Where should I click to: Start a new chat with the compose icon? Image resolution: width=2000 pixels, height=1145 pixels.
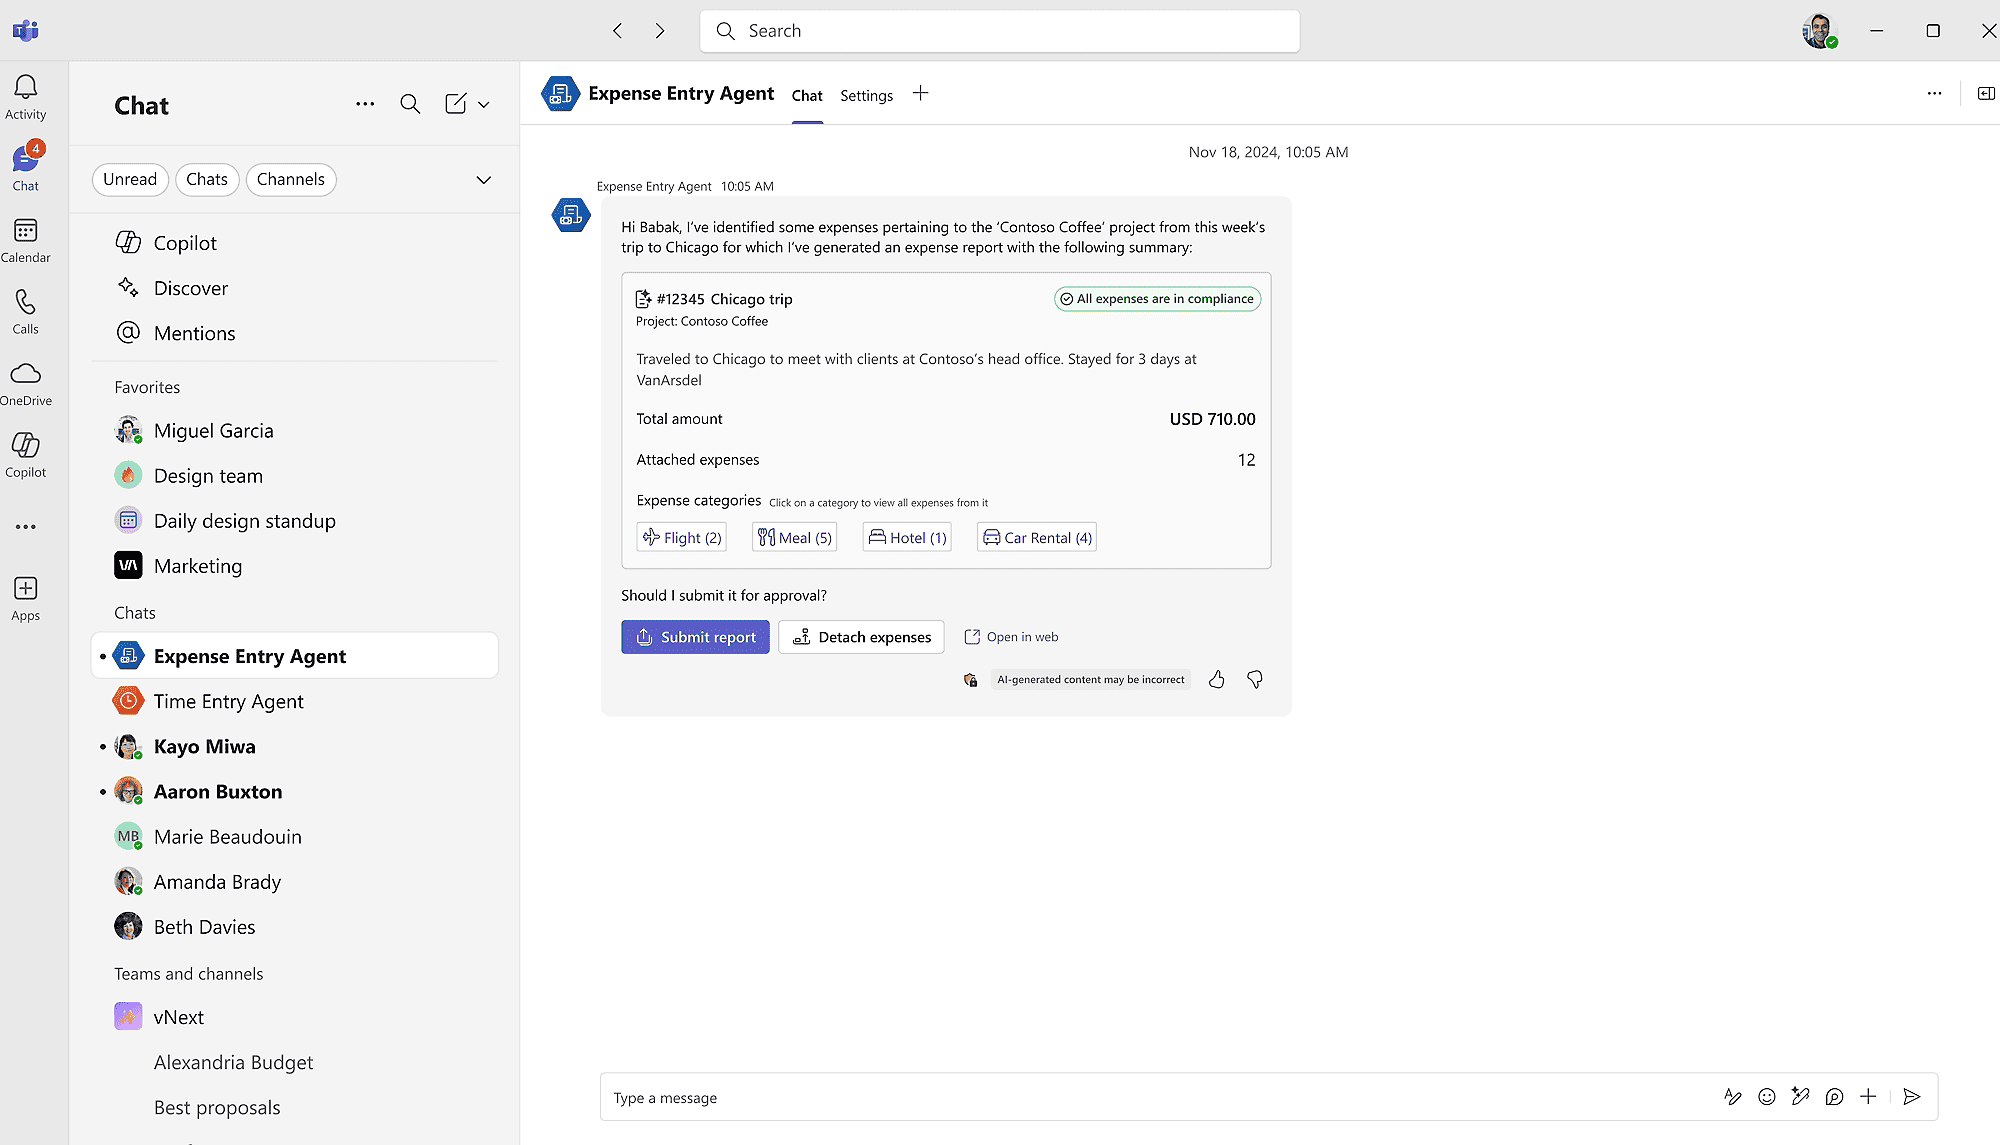(457, 103)
